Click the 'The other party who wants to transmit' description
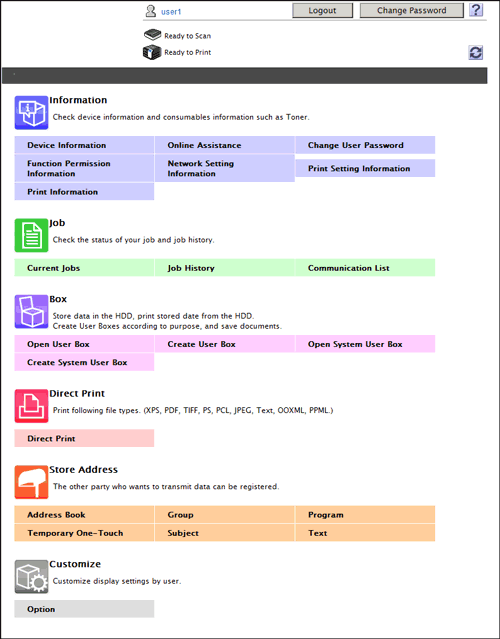Viewport: 500px width, 639px height. pyautogui.click(x=166, y=487)
